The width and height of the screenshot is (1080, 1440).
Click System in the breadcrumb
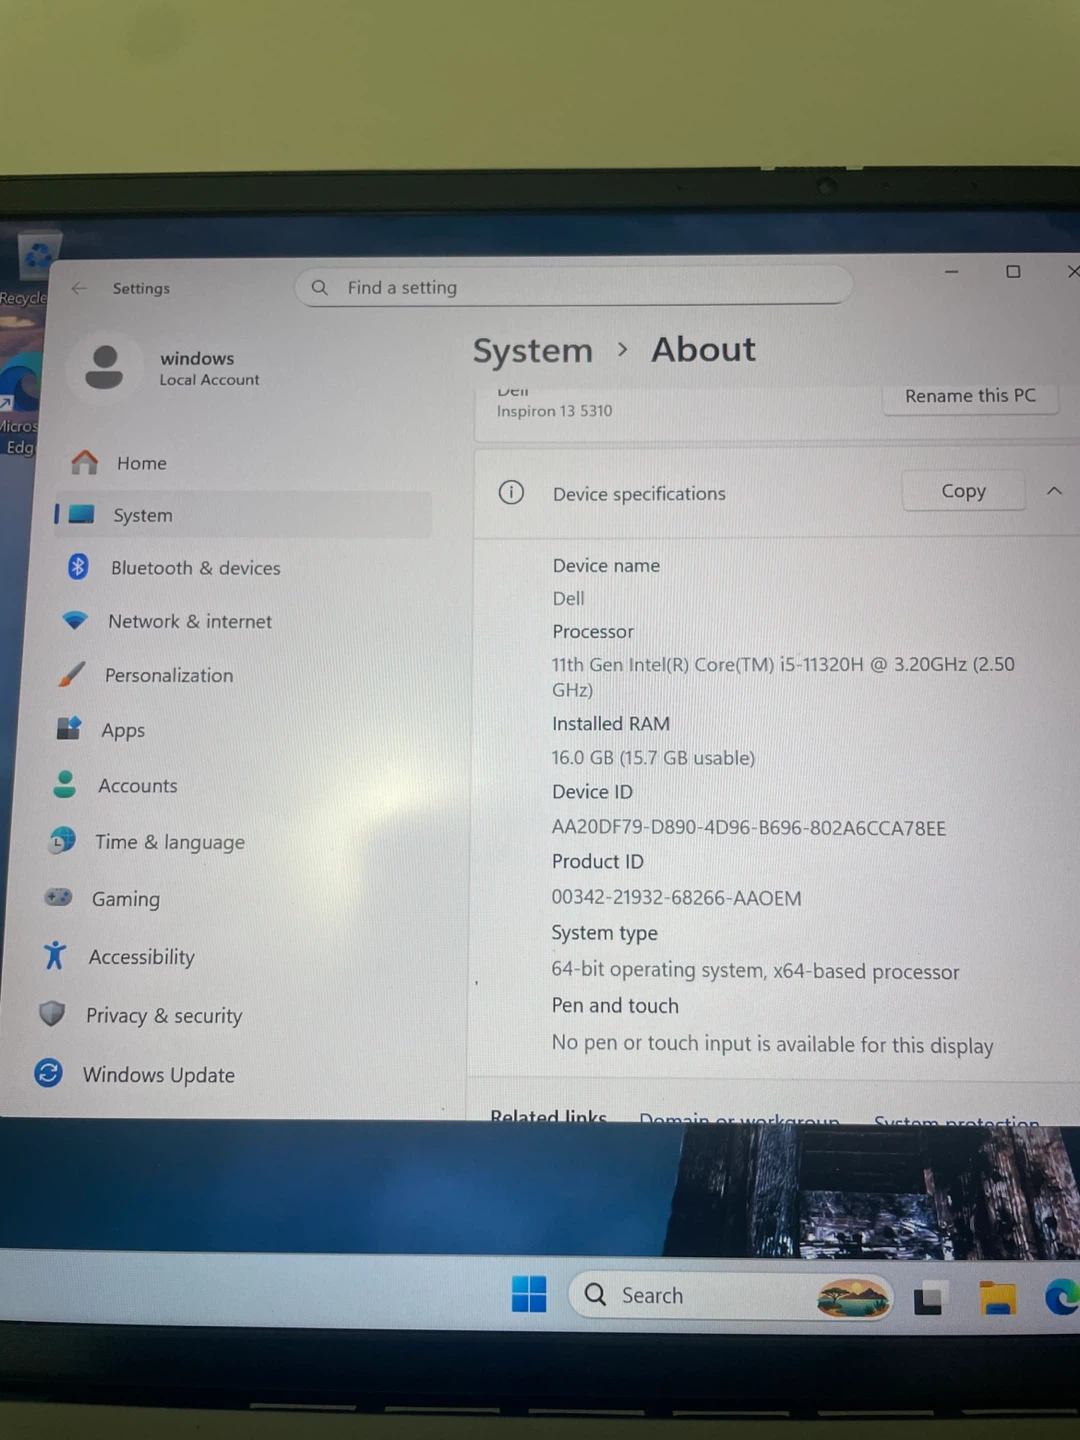click(x=532, y=350)
